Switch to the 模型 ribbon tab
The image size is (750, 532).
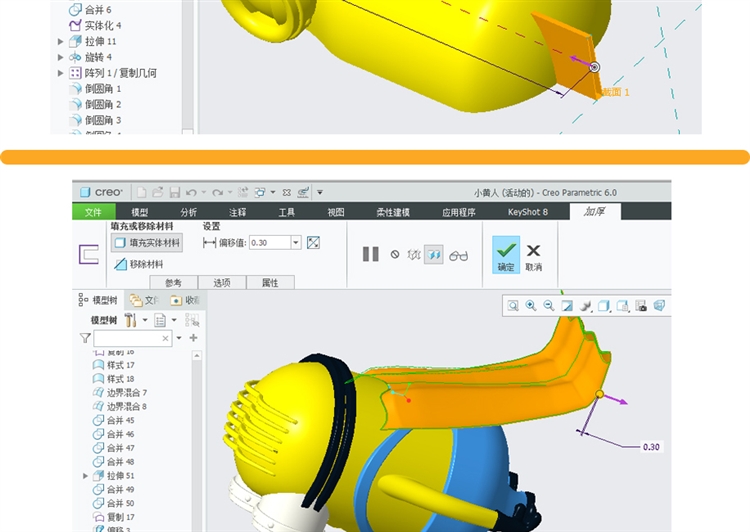tap(140, 212)
